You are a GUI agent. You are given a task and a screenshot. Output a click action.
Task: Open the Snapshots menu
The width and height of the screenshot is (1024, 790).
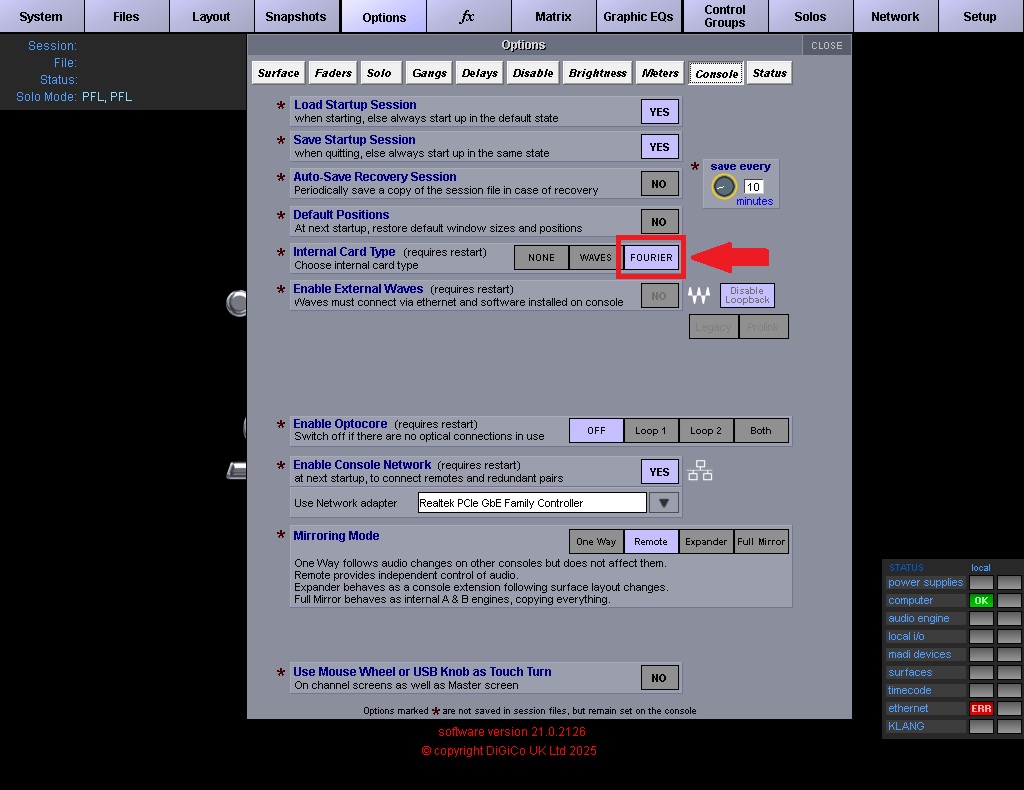[x=296, y=16]
